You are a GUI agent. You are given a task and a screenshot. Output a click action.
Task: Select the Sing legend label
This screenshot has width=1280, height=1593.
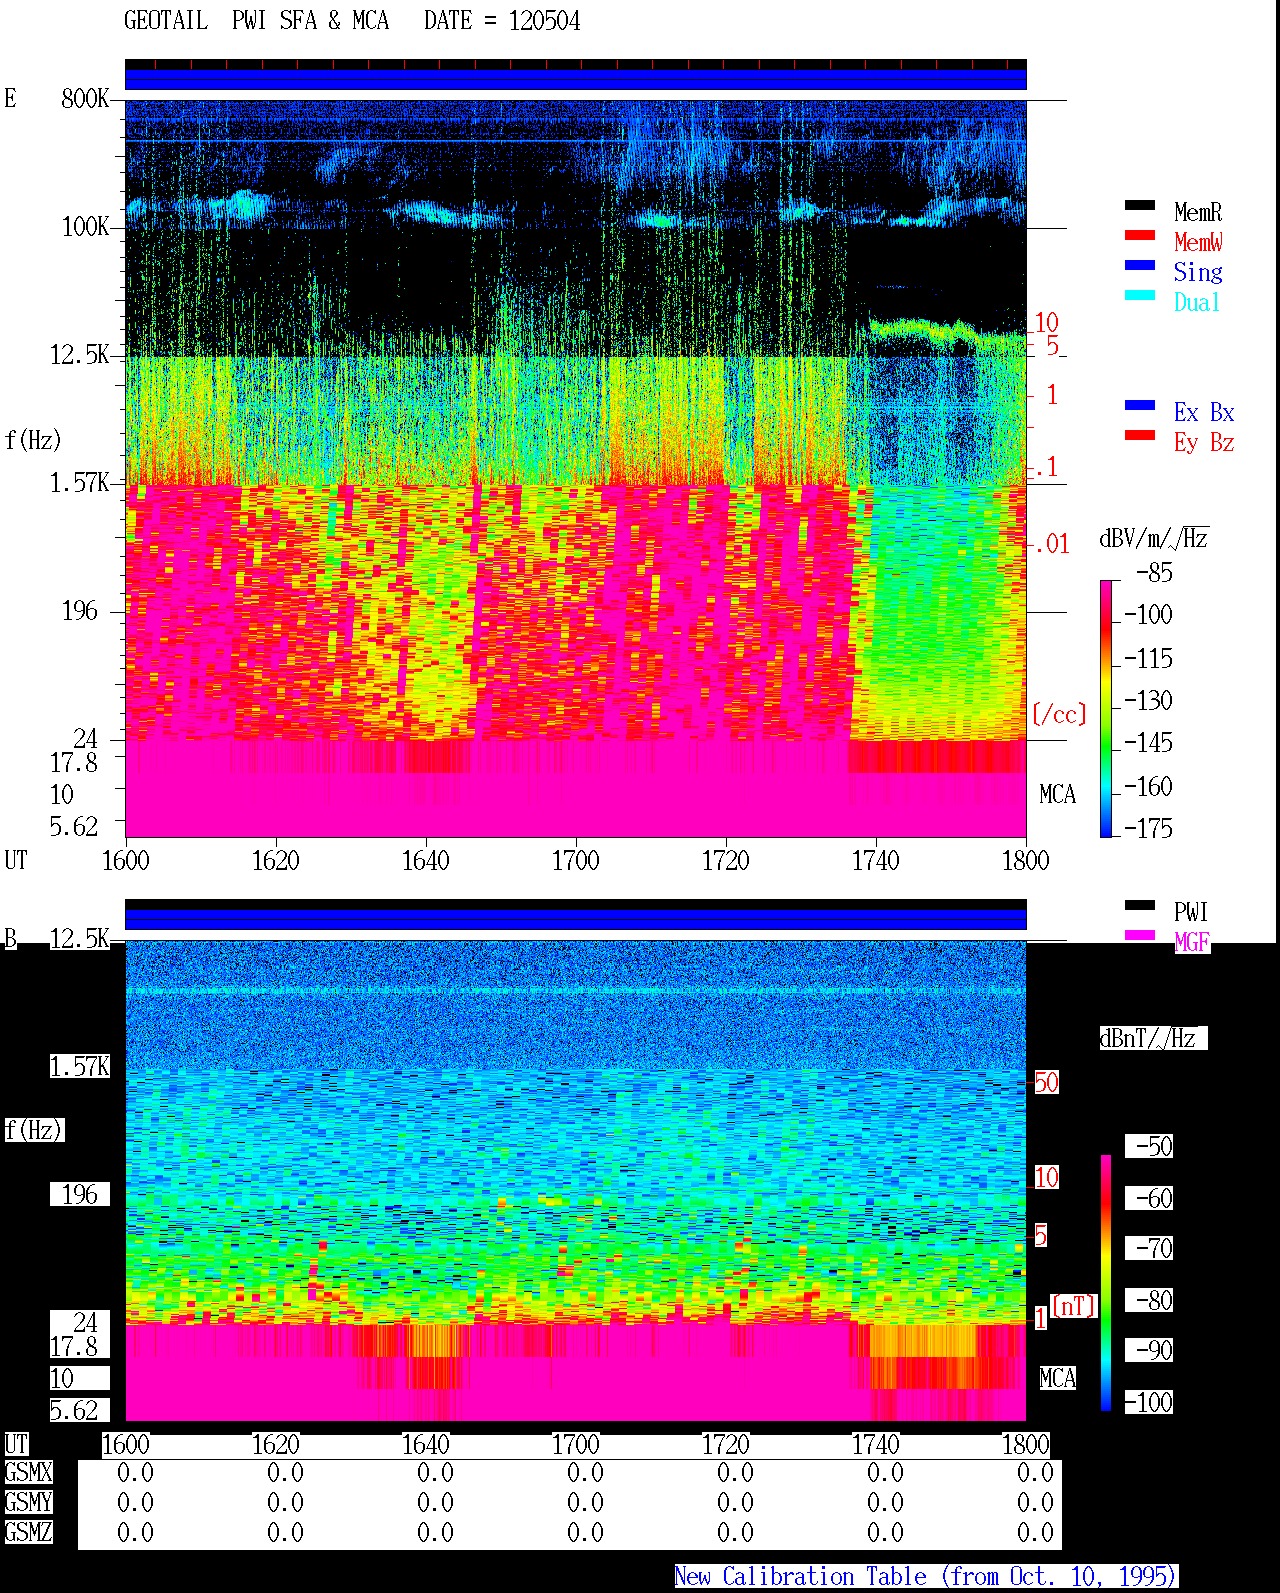click(1198, 272)
